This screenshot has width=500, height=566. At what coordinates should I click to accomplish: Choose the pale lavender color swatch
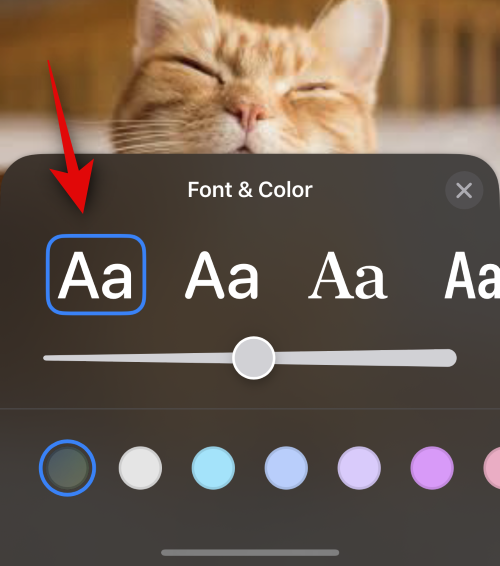pyautogui.click(x=359, y=468)
